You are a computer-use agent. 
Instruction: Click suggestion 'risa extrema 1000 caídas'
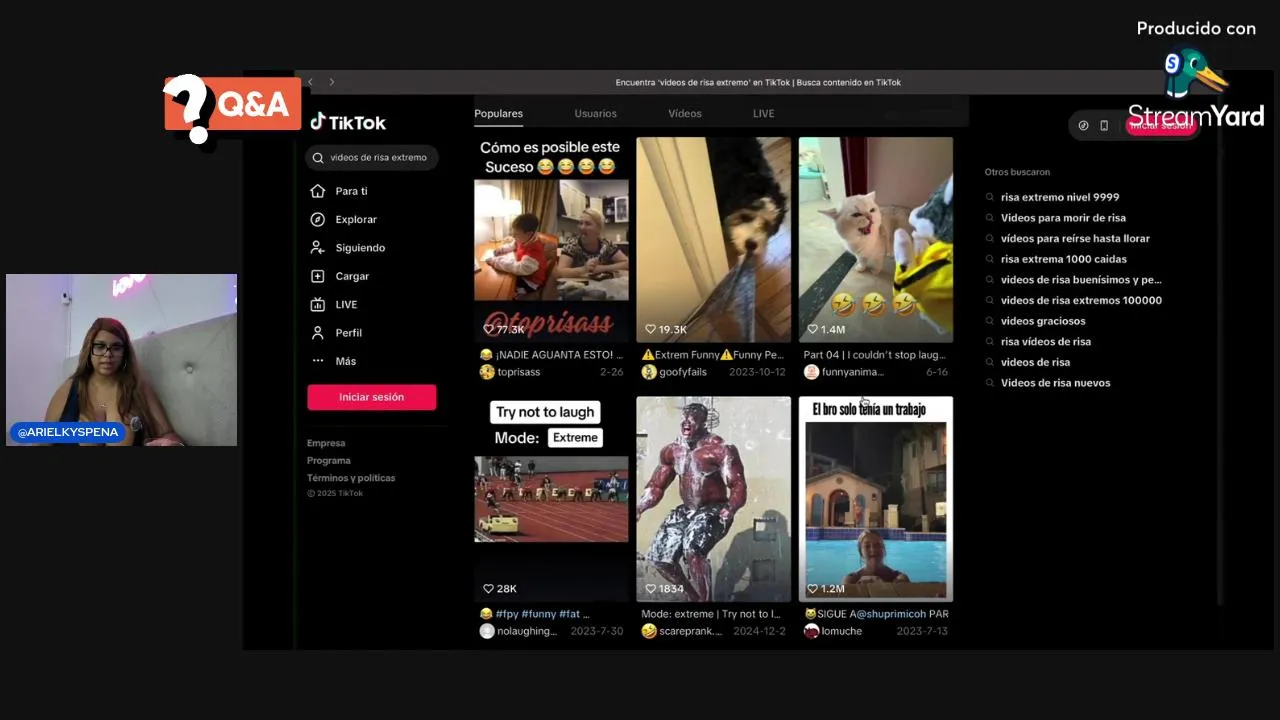pos(1063,259)
